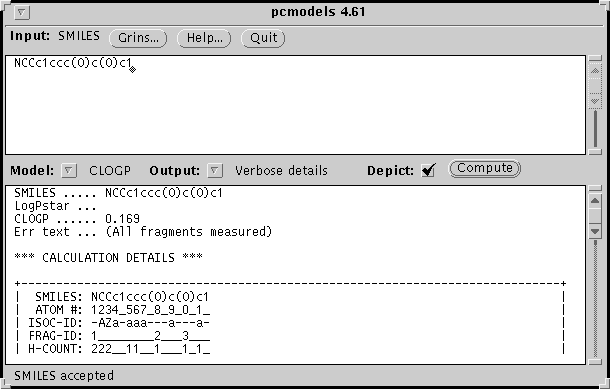Click the input pane scroll-up arrow
Screen dimensions: 610x389
pos(595,71)
